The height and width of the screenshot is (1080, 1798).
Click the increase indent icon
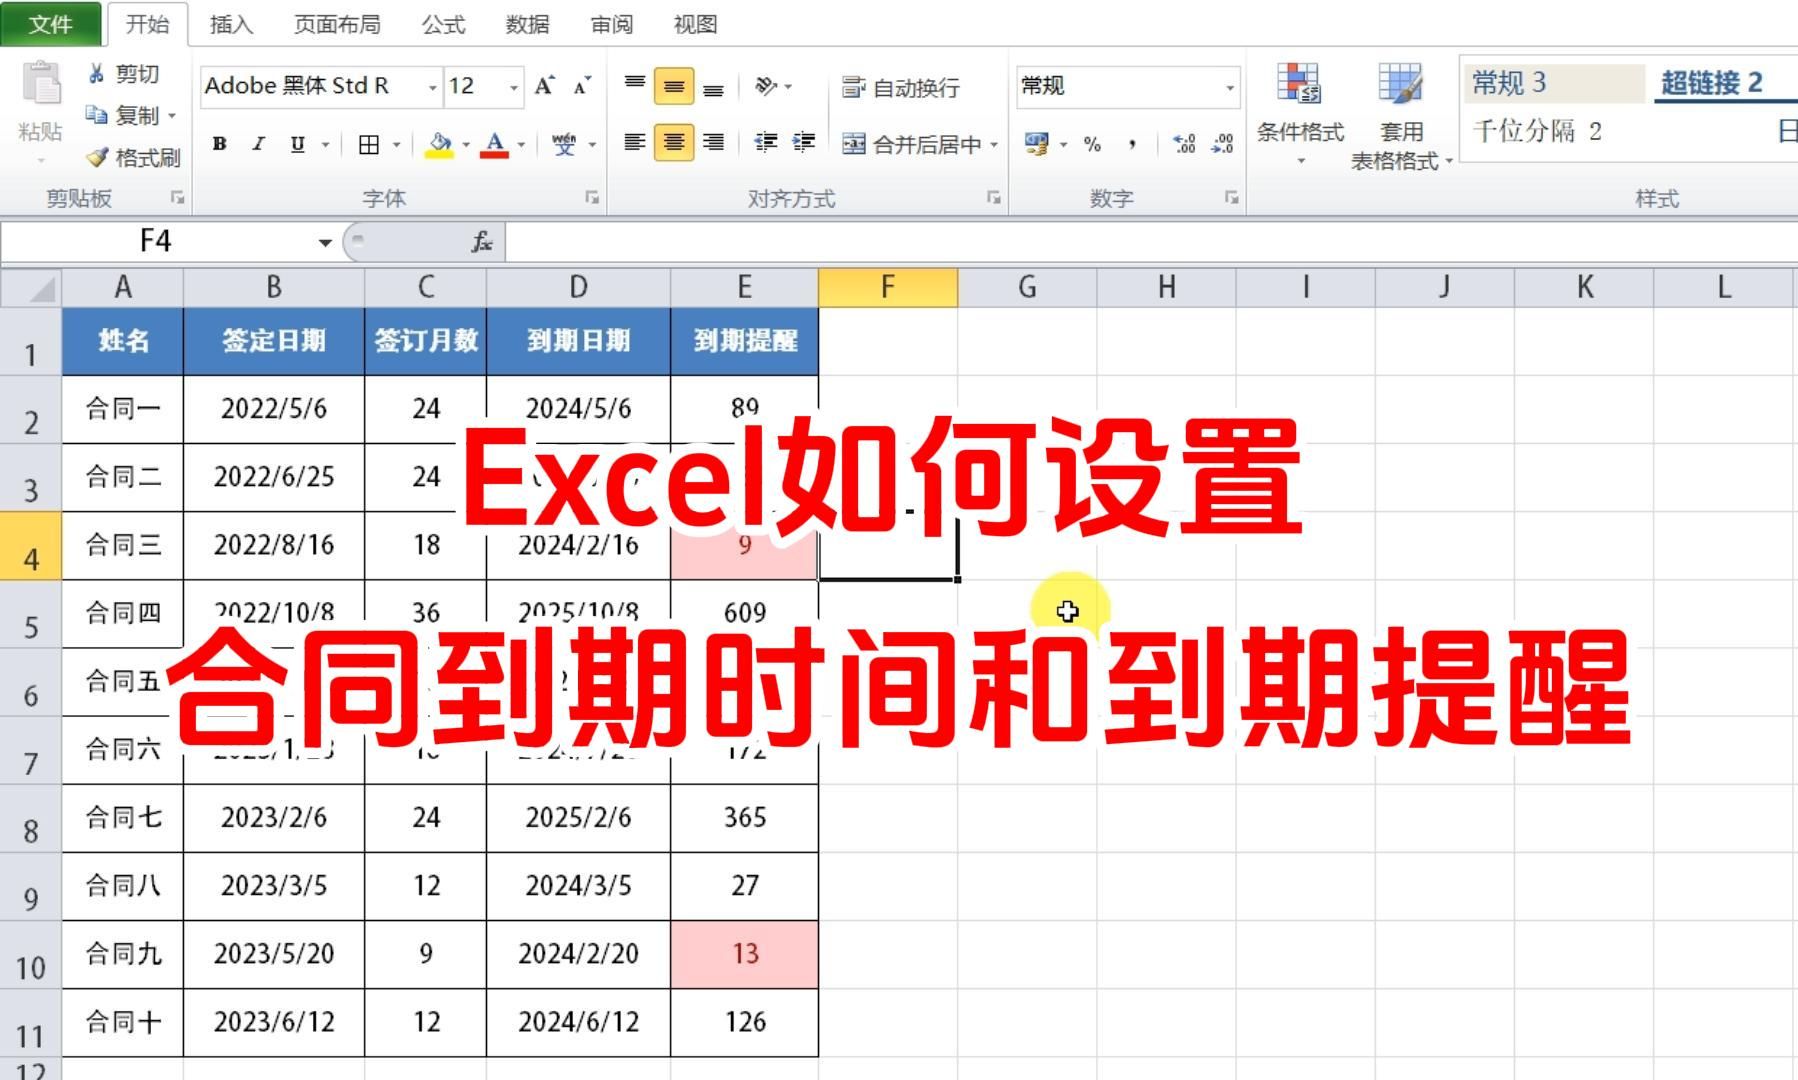804,143
